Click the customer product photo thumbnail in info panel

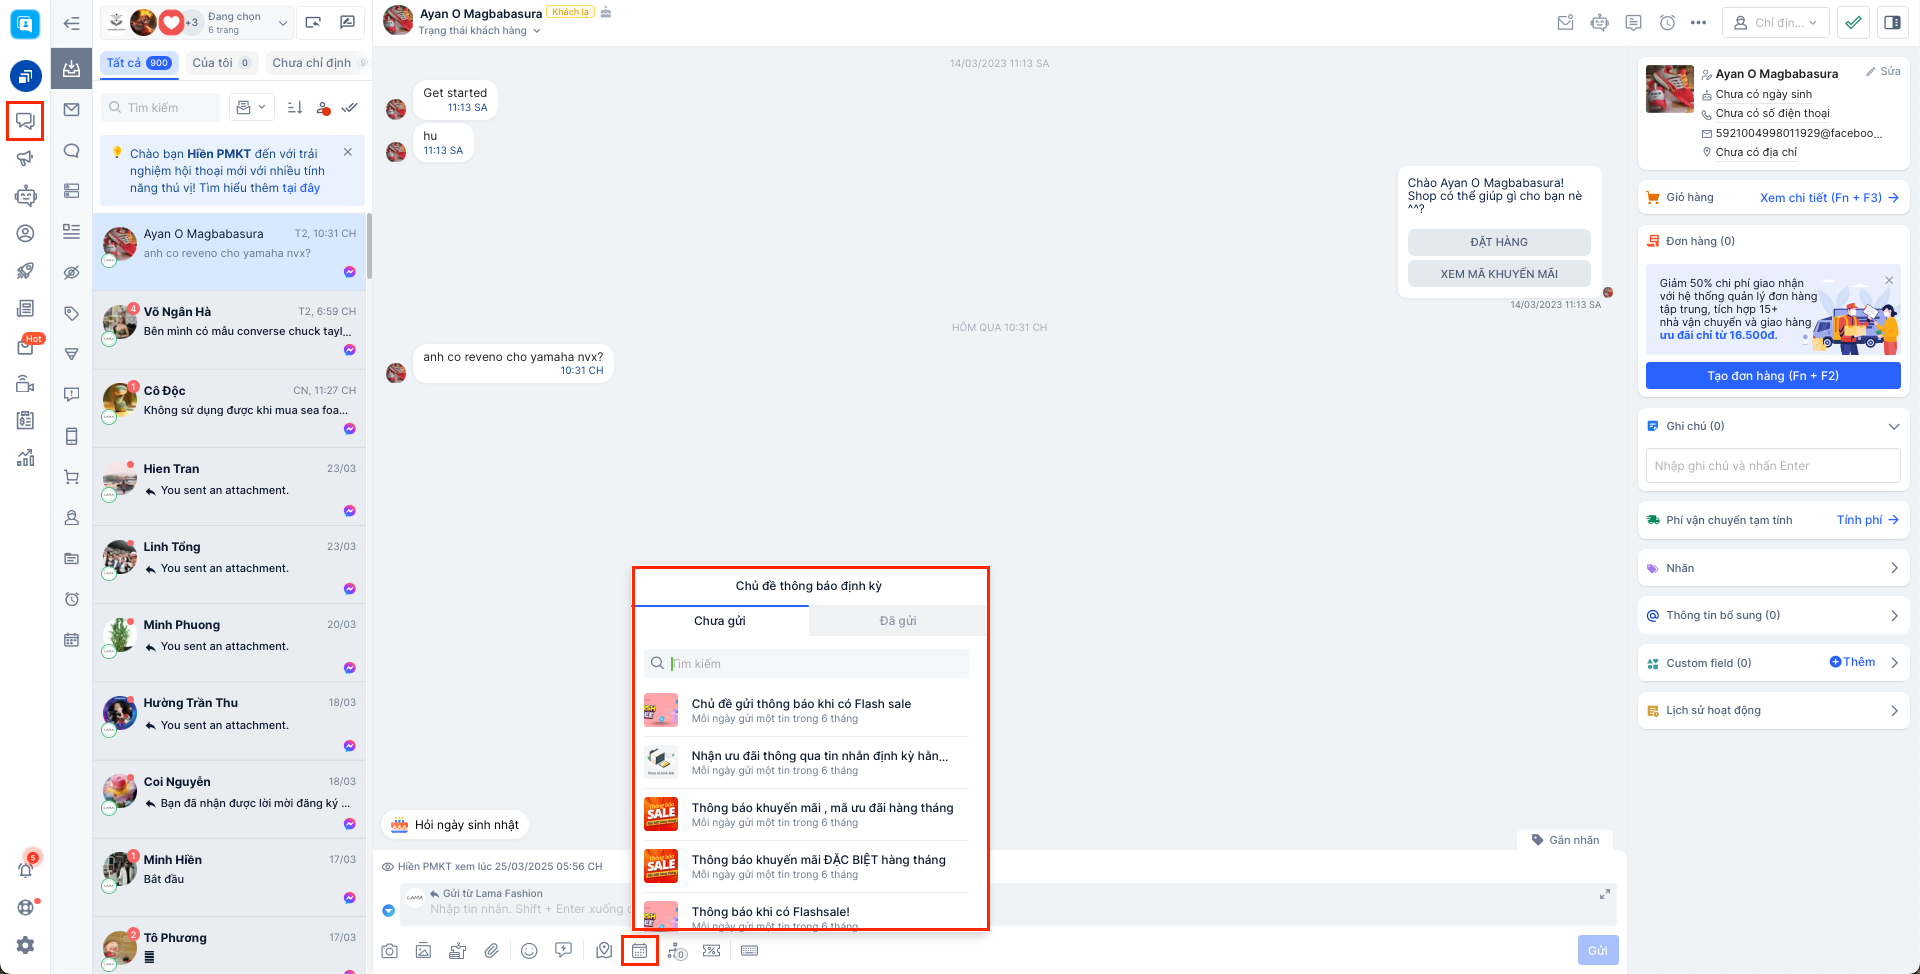click(1670, 89)
